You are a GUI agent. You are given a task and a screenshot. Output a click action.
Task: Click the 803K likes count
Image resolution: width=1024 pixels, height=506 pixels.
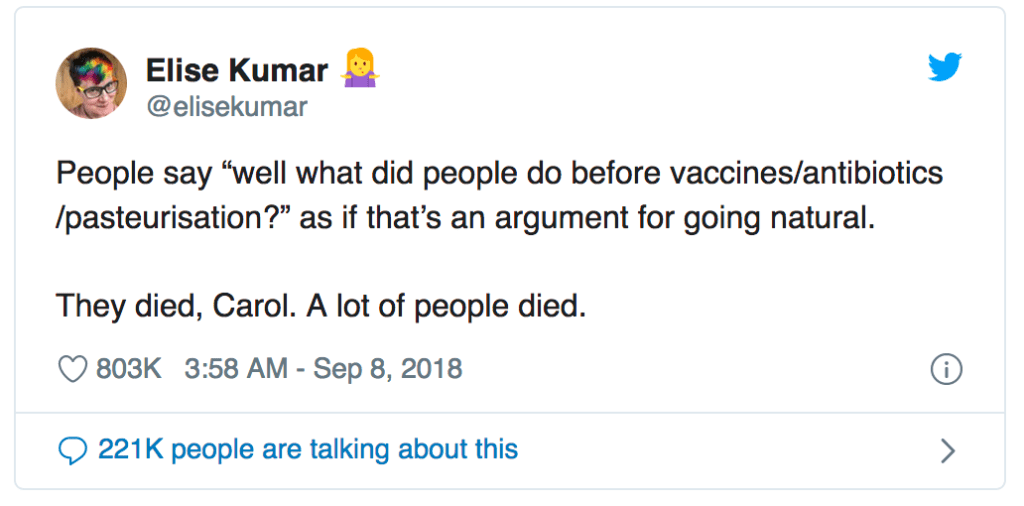pos(129,369)
